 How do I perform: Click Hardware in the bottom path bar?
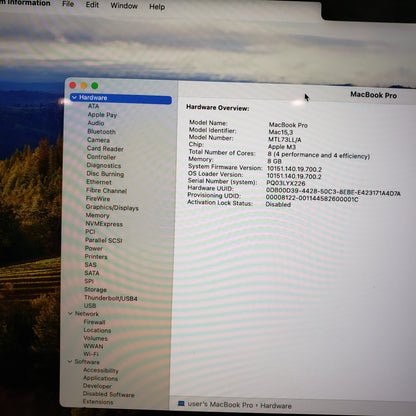point(276,406)
